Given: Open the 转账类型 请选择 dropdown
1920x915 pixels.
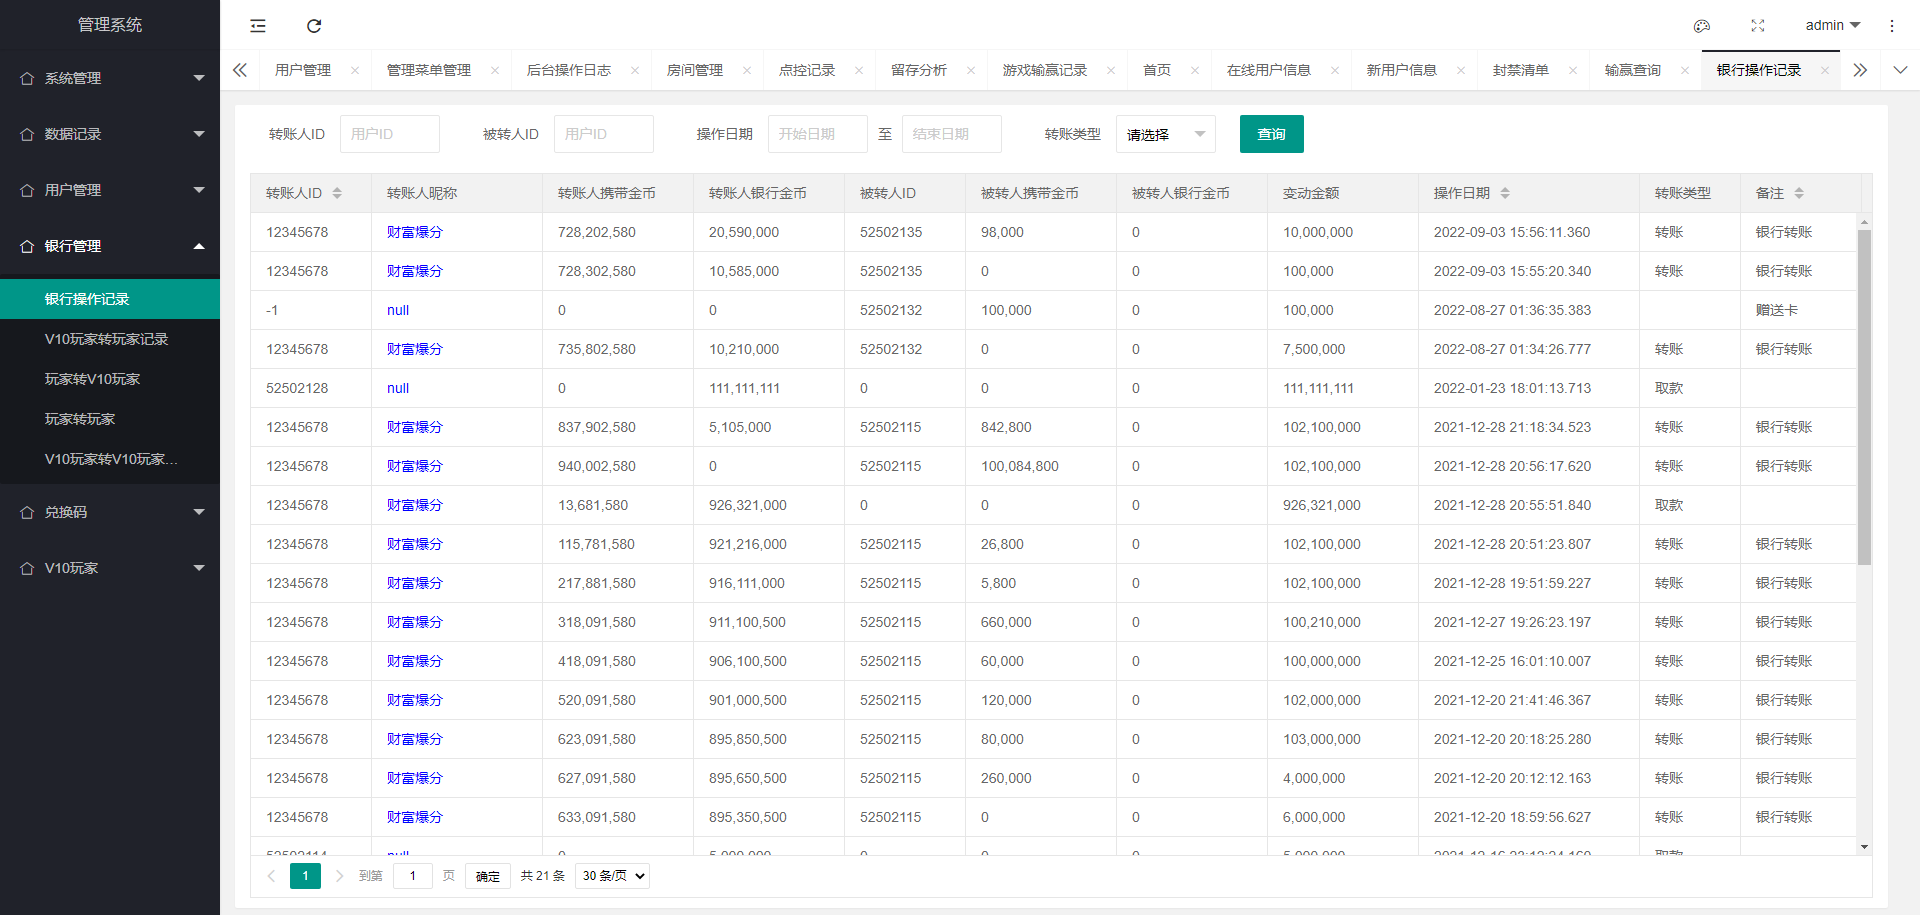Looking at the screenshot, I should (x=1165, y=133).
